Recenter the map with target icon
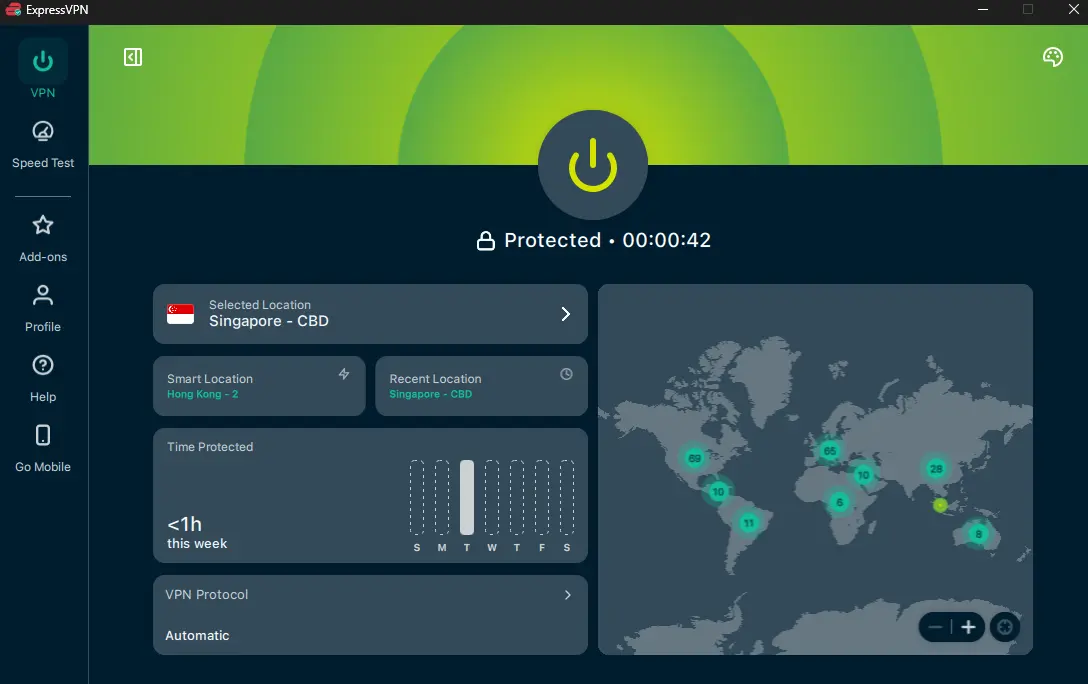This screenshot has width=1088, height=684. [1005, 627]
